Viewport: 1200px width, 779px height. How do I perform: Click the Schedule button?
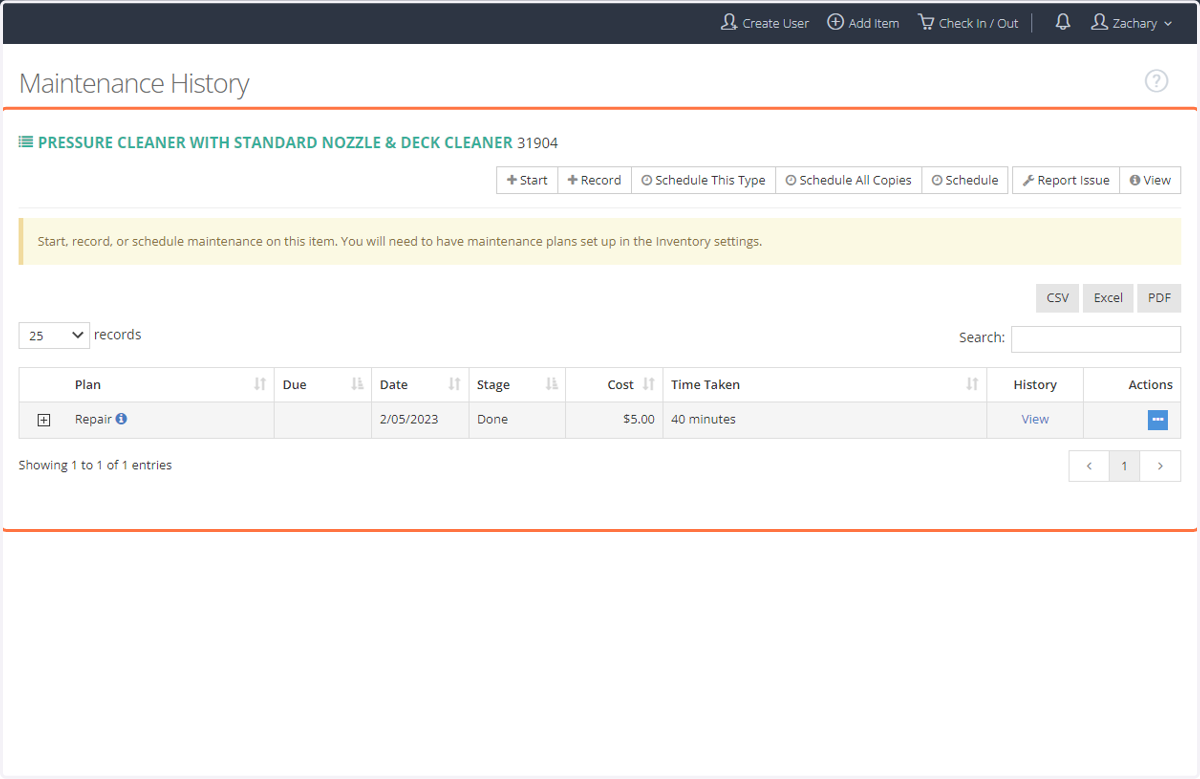[x=964, y=180]
